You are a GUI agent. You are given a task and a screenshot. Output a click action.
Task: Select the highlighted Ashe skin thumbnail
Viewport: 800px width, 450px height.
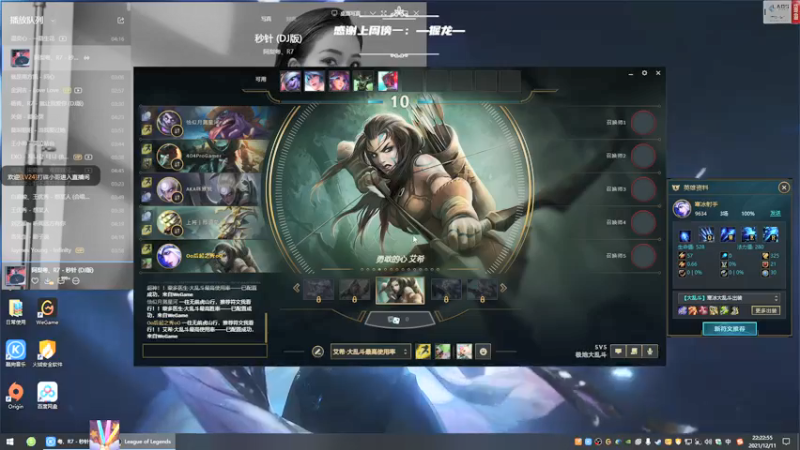[400, 290]
